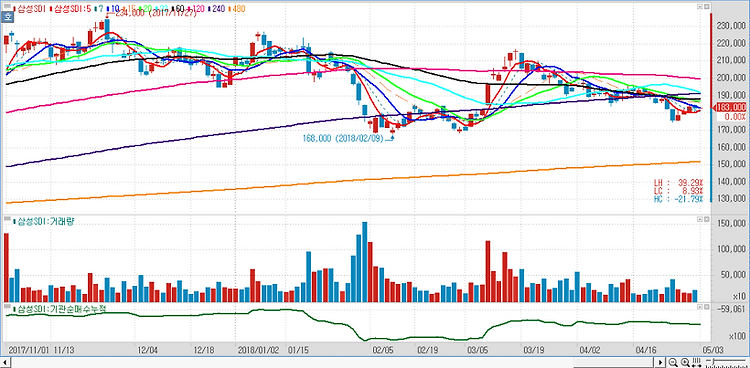Click the zoom level slider handle
Screen dimensions: 750x368
pos(713,361)
